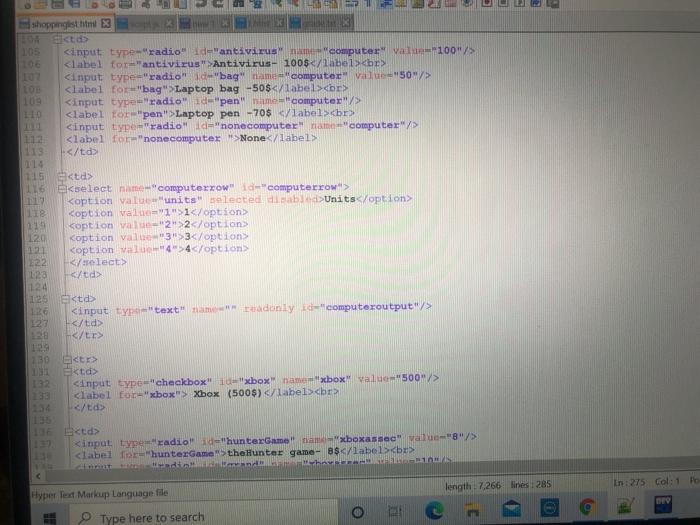The width and height of the screenshot is (700, 525).
Task: Click the Xbox (500$) label line
Action: click(x=206, y=394)
